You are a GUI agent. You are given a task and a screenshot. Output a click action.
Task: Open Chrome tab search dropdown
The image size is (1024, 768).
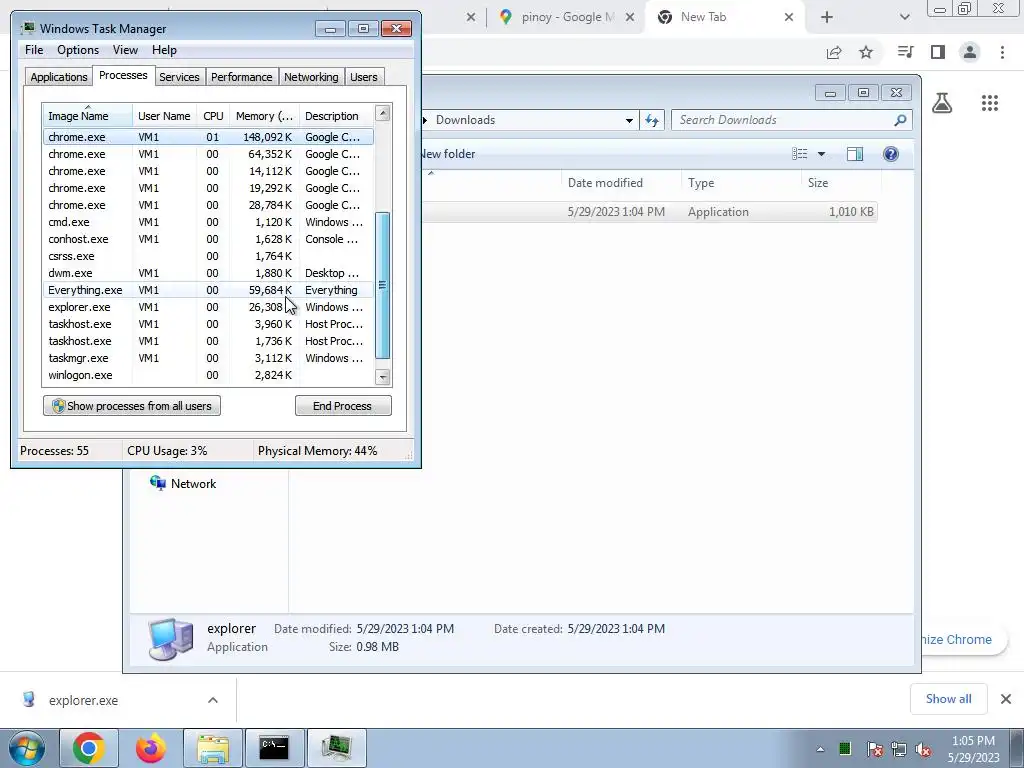tap(904, 17)
